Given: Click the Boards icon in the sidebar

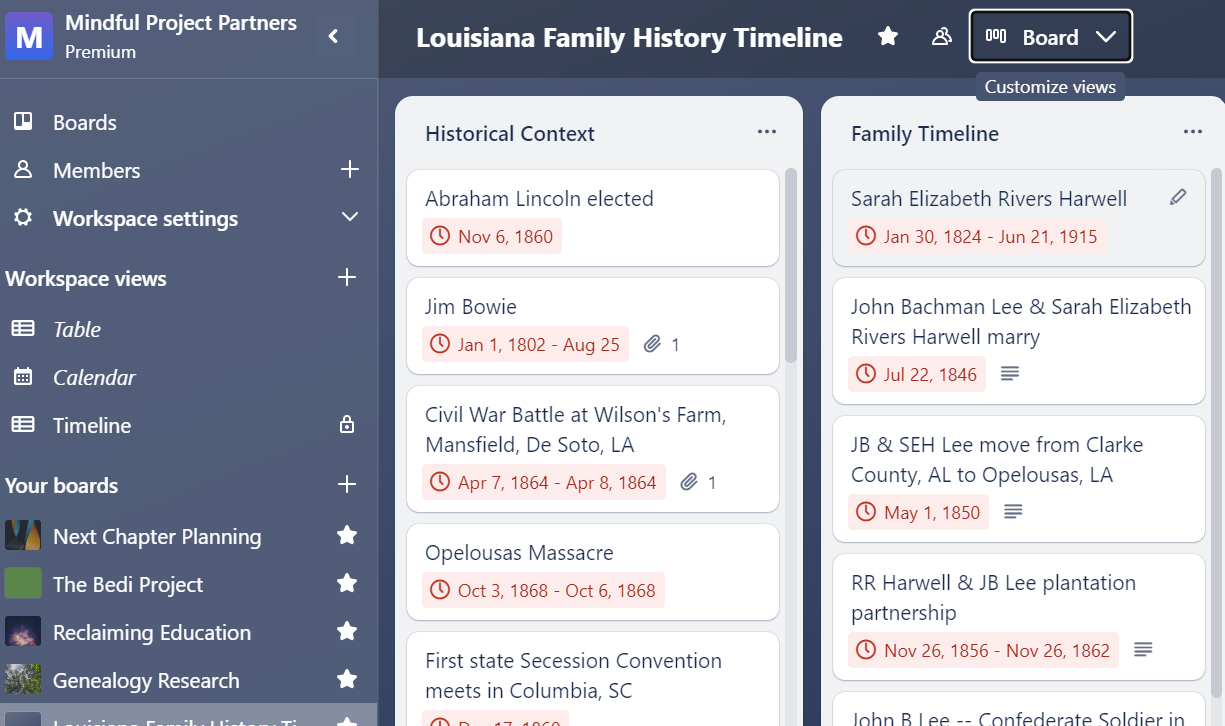Looking at the screenshot, I should pyautogui.click(x=23, y=121).
